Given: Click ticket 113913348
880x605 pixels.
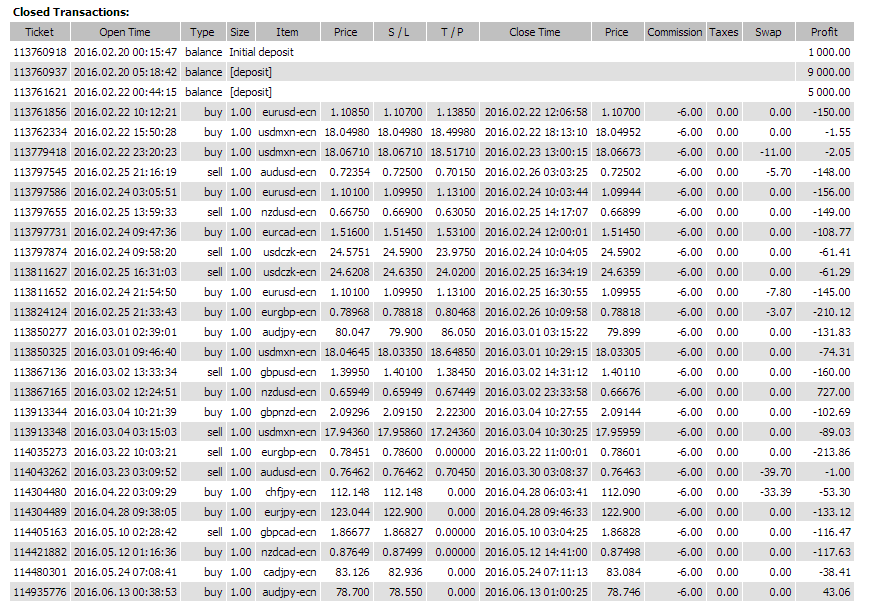Looking at the screenshot, I should click(x=40, y=432).
